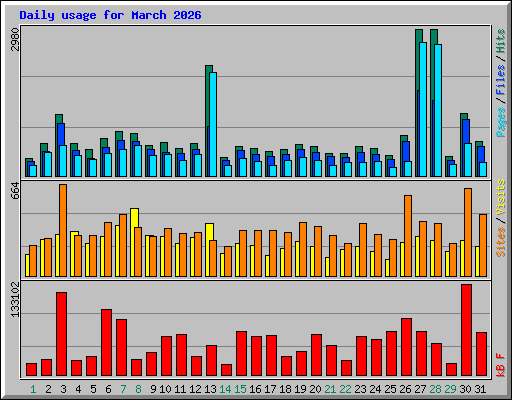
Task: Click day label 15 on the x-axis
Action: (240, 389)
